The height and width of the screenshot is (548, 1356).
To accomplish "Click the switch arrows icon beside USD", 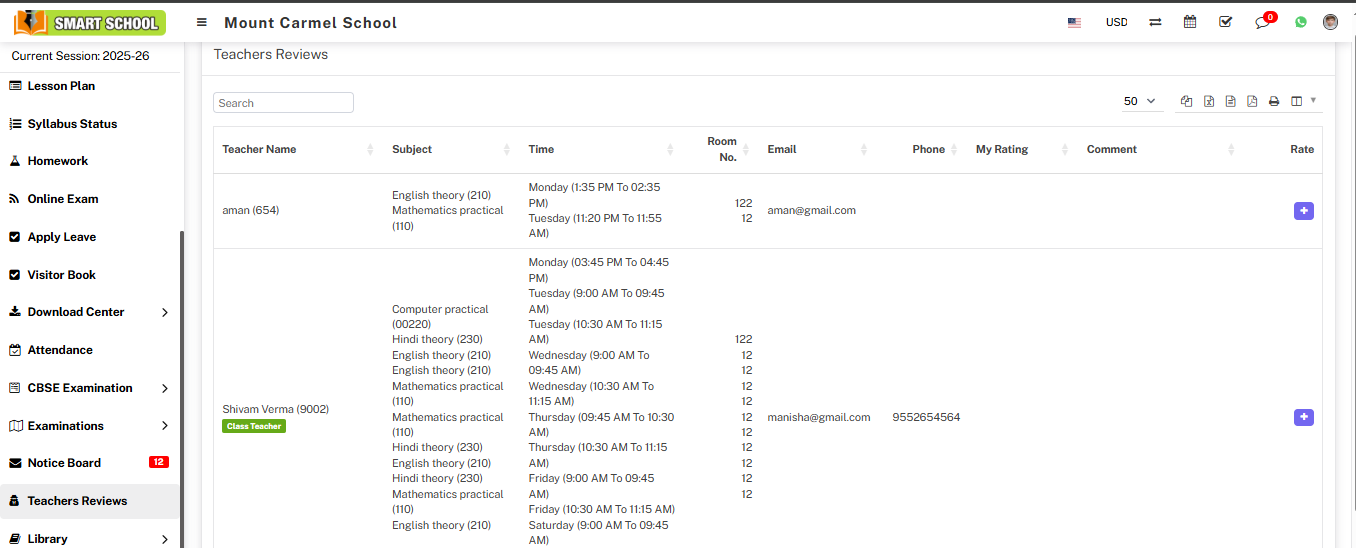I will pos(1155,22).
